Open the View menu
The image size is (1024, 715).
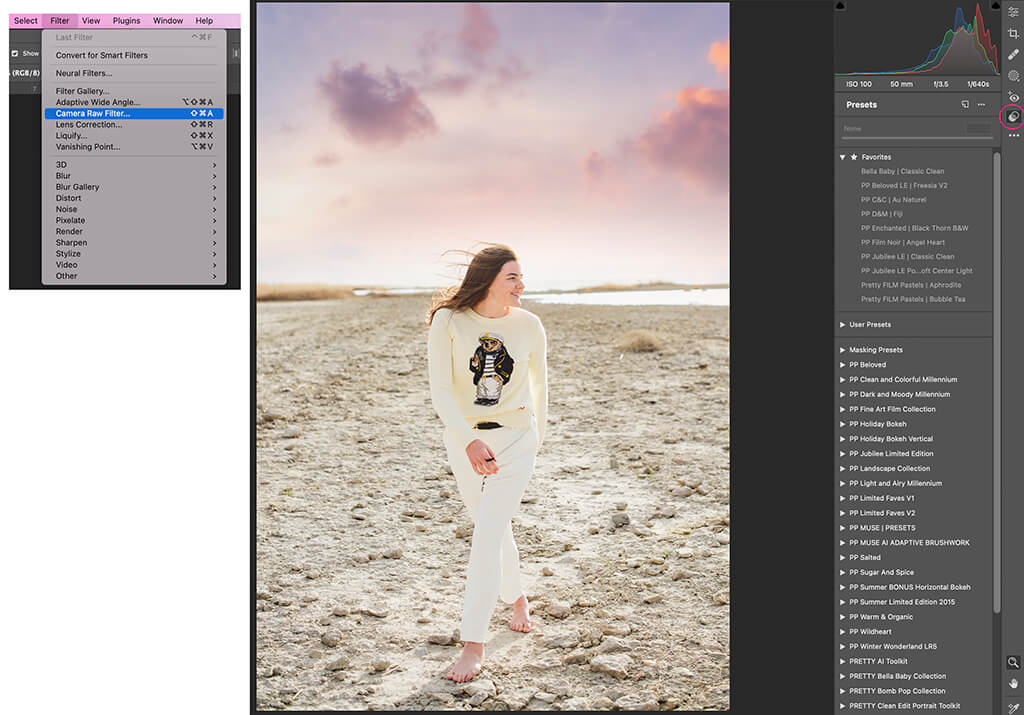click(x=90, y=20)
